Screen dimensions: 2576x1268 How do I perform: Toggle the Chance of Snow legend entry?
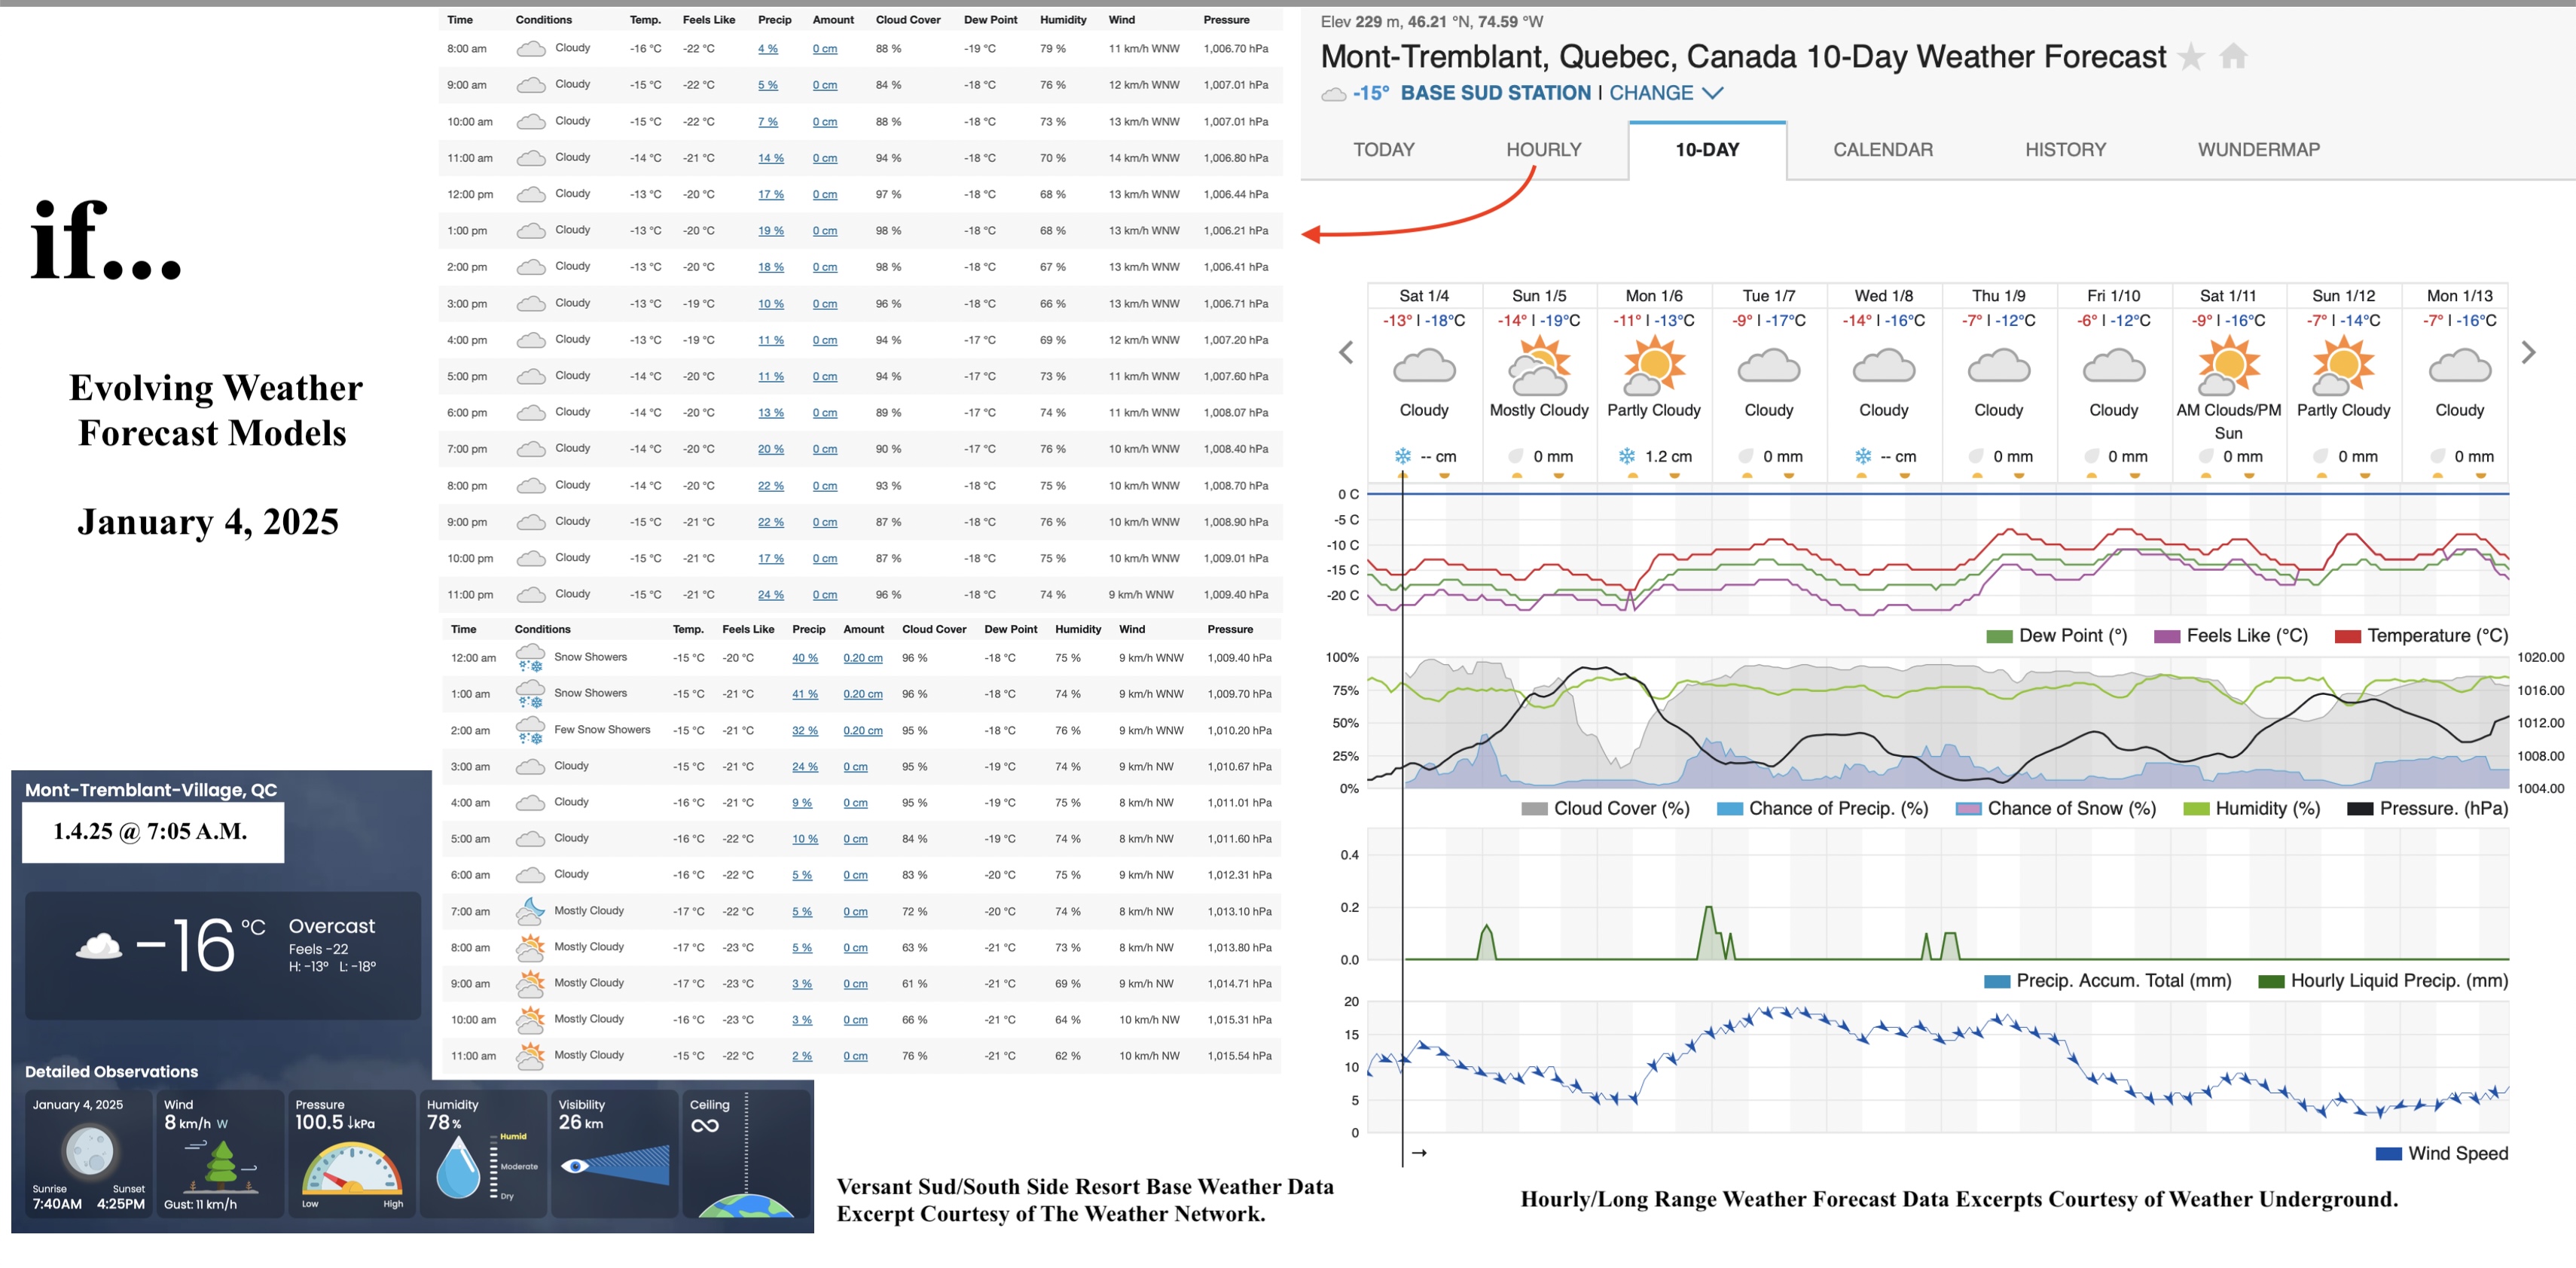[2056, 808]
